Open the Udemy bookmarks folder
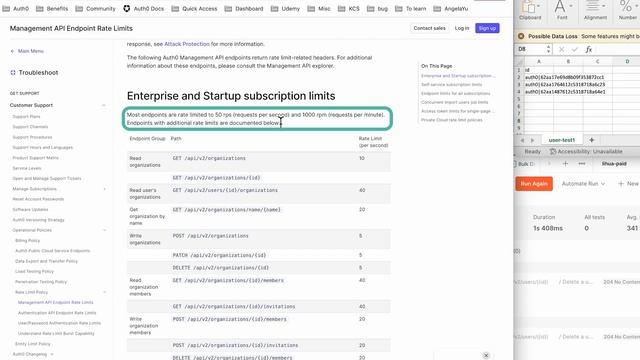This screenshot has width=640, height=360. tap(285, 9)
